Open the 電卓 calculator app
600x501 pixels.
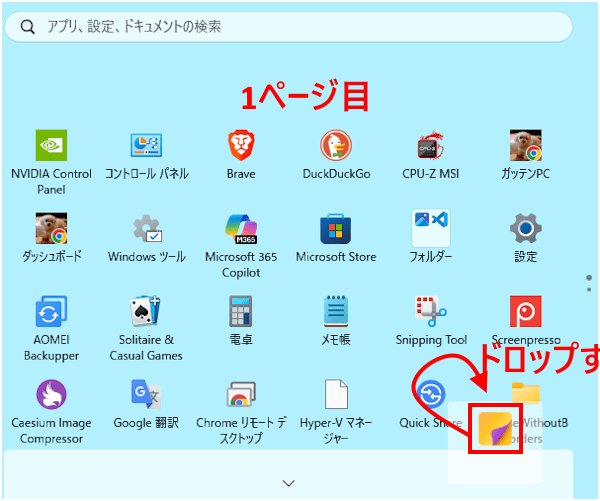click(x=241, y=311)
